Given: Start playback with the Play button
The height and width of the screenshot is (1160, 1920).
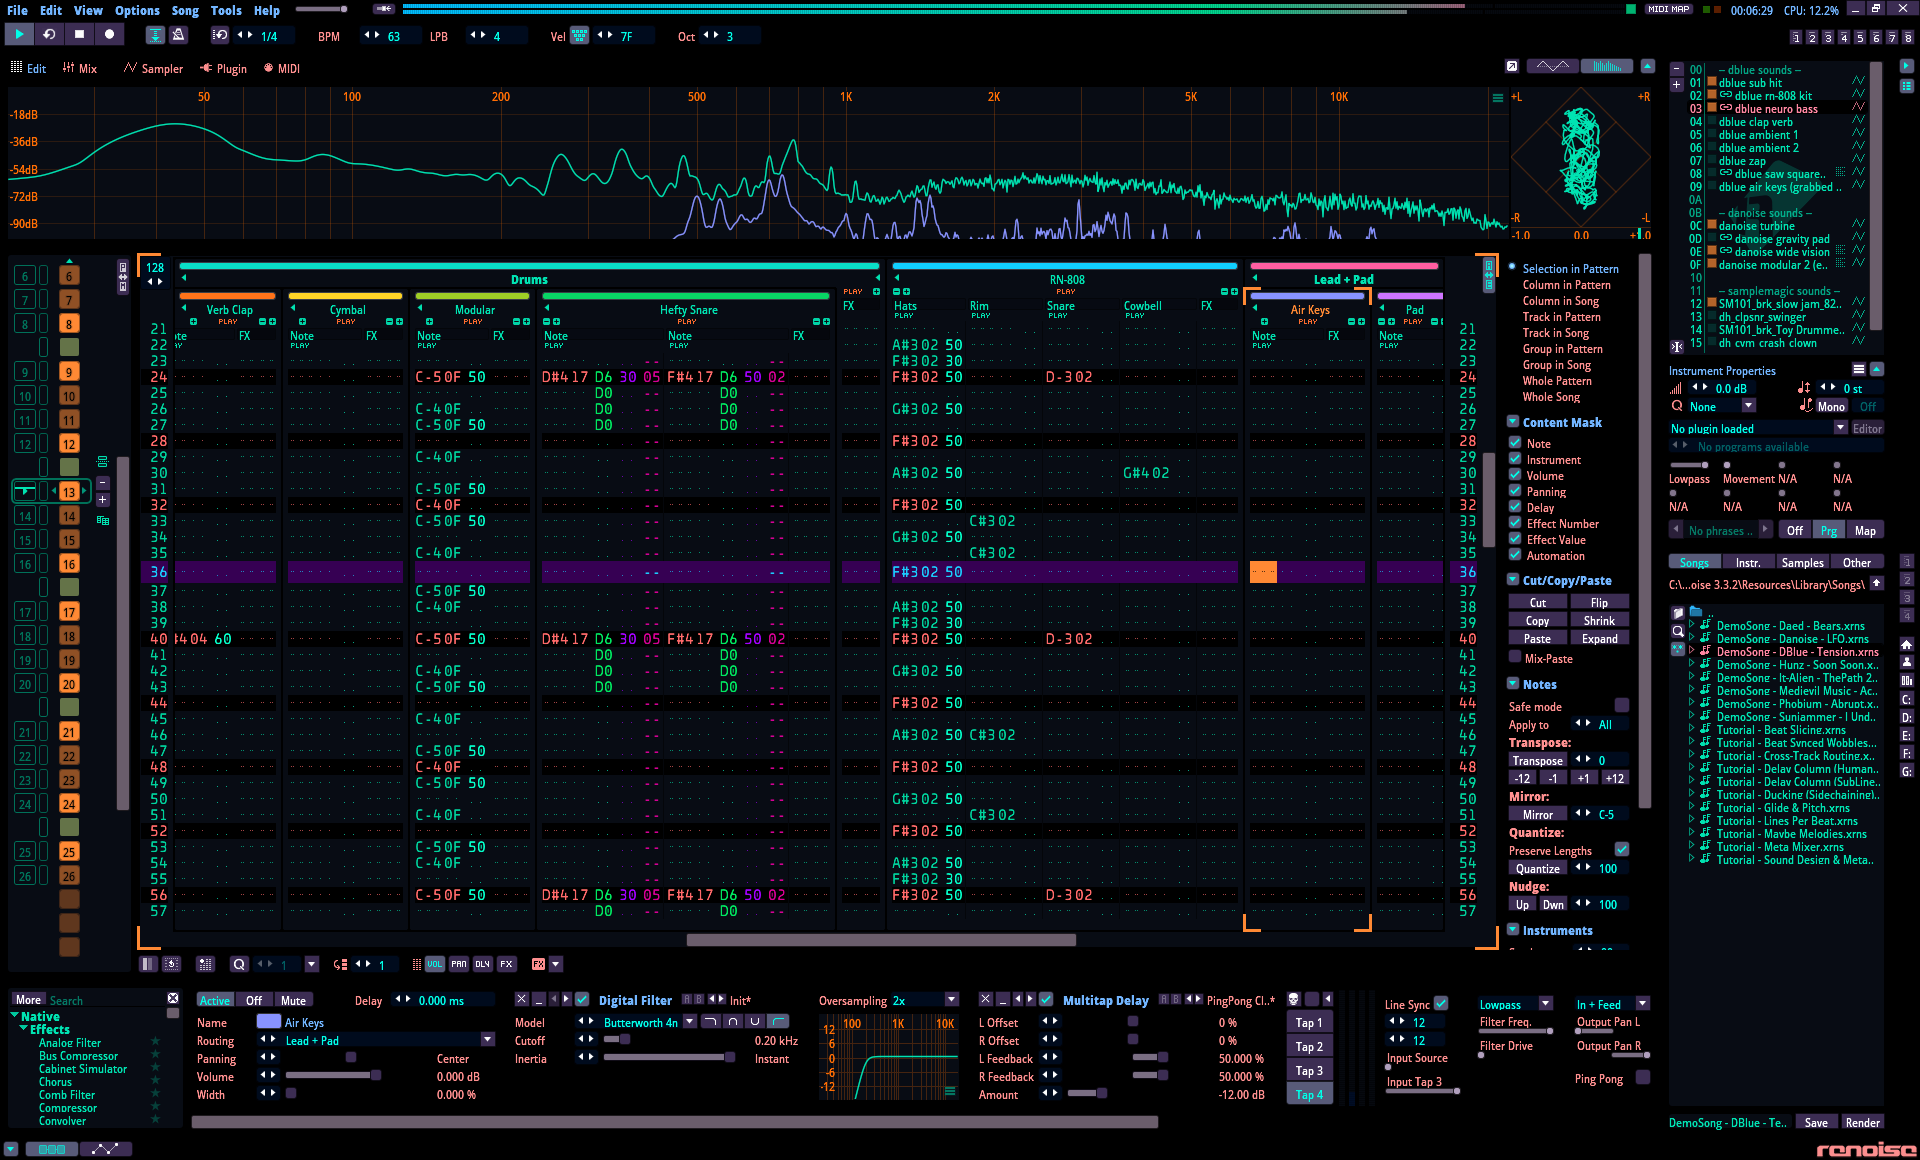Looking at the screenshot, I should pyautogui.click(x=19, y=34).
